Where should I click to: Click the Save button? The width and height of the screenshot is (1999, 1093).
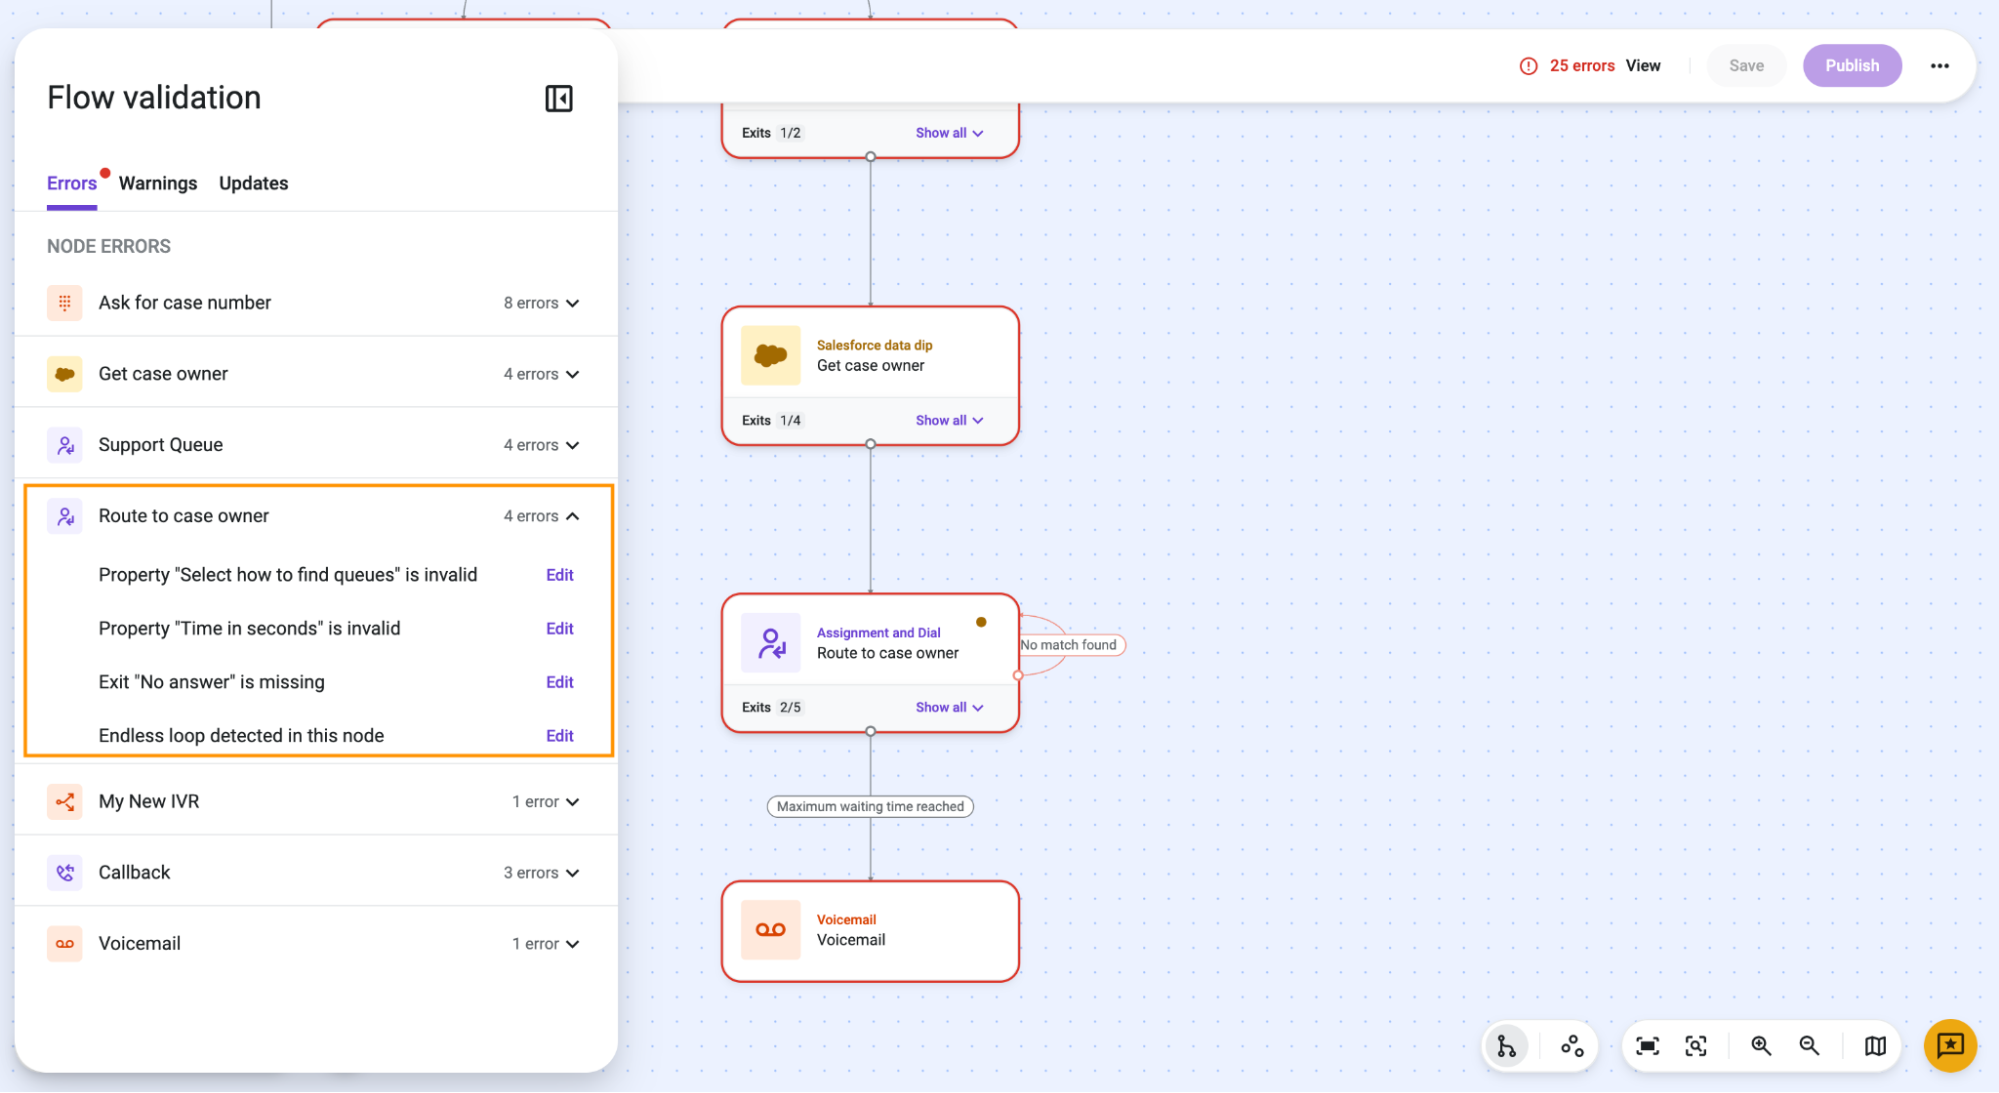click(x=1746, y=66)
